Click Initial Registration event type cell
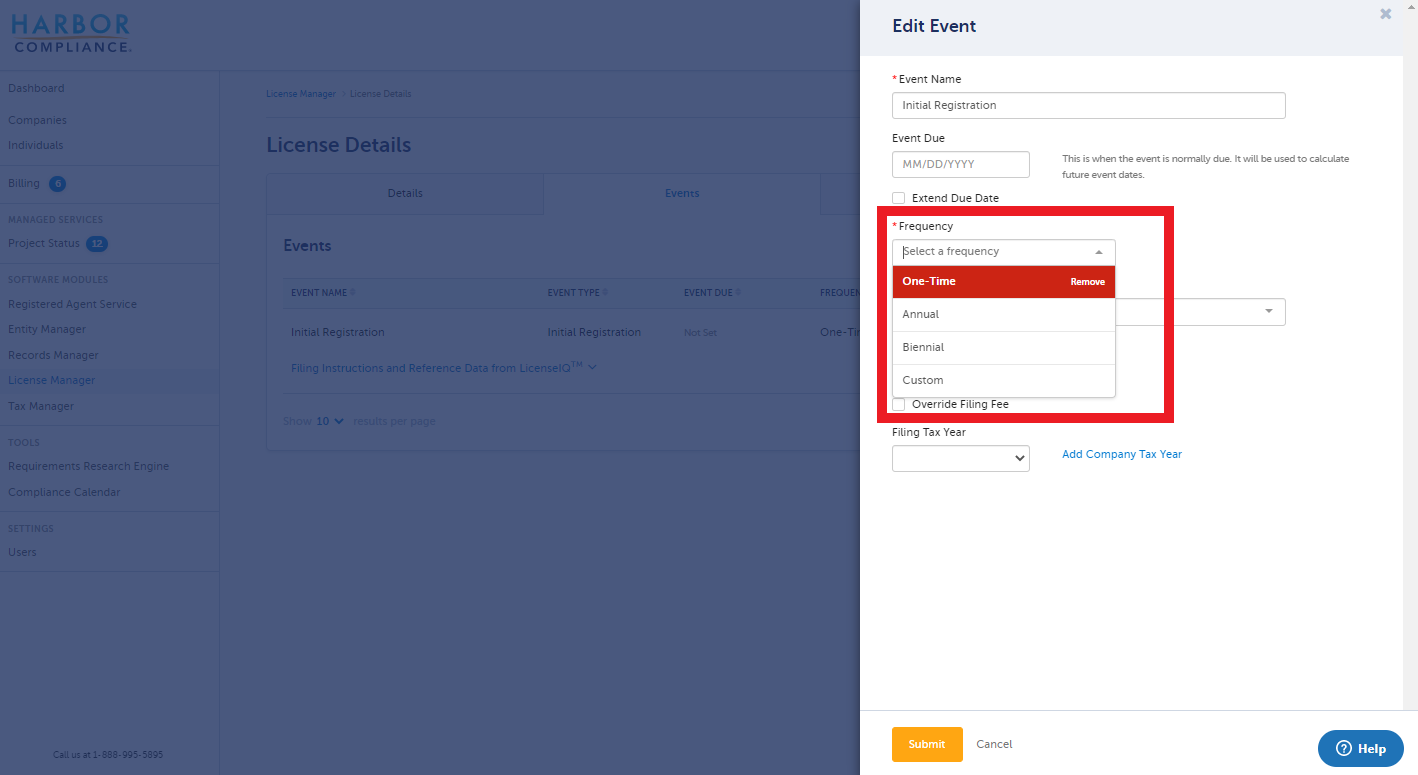 594,332
